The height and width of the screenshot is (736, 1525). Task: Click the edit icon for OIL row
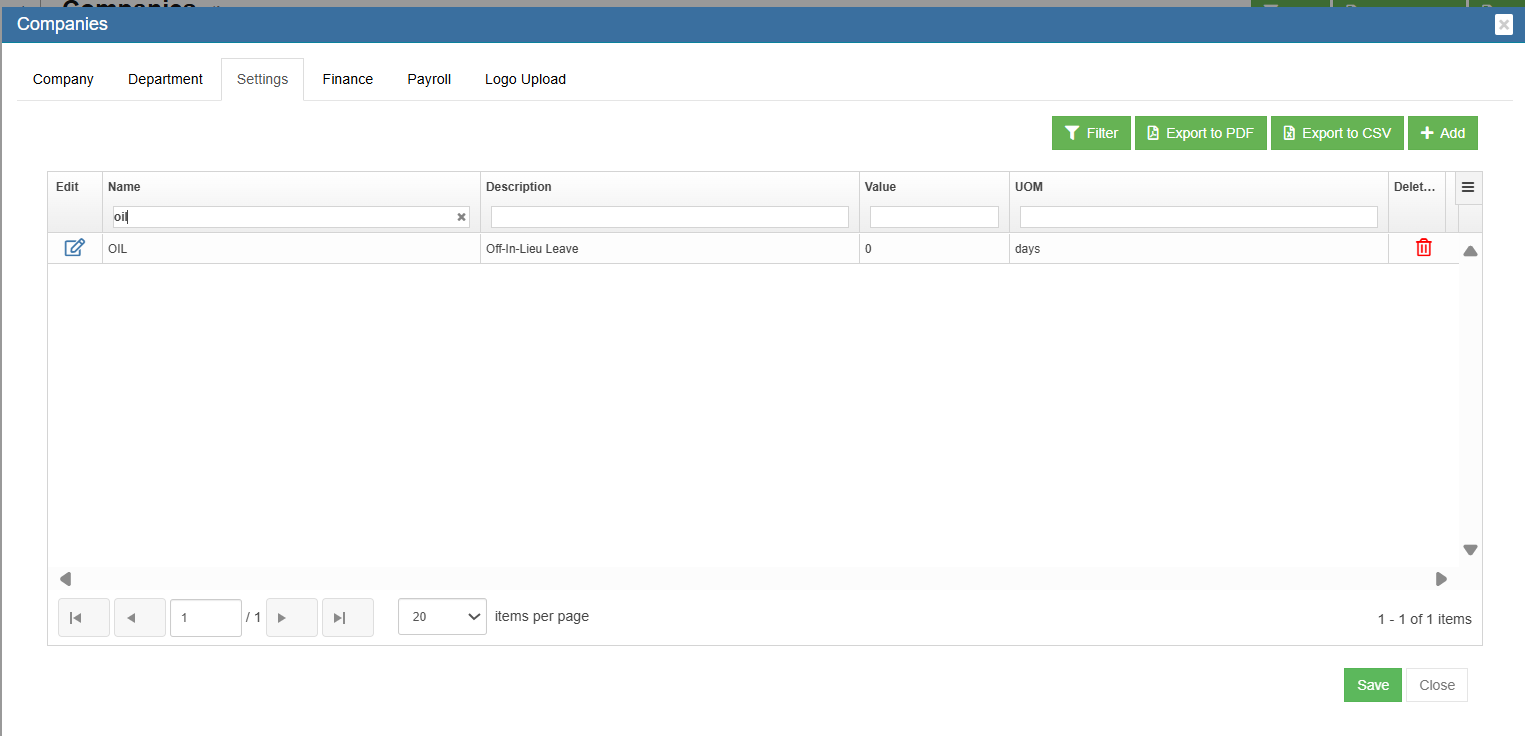pos(74,248)
